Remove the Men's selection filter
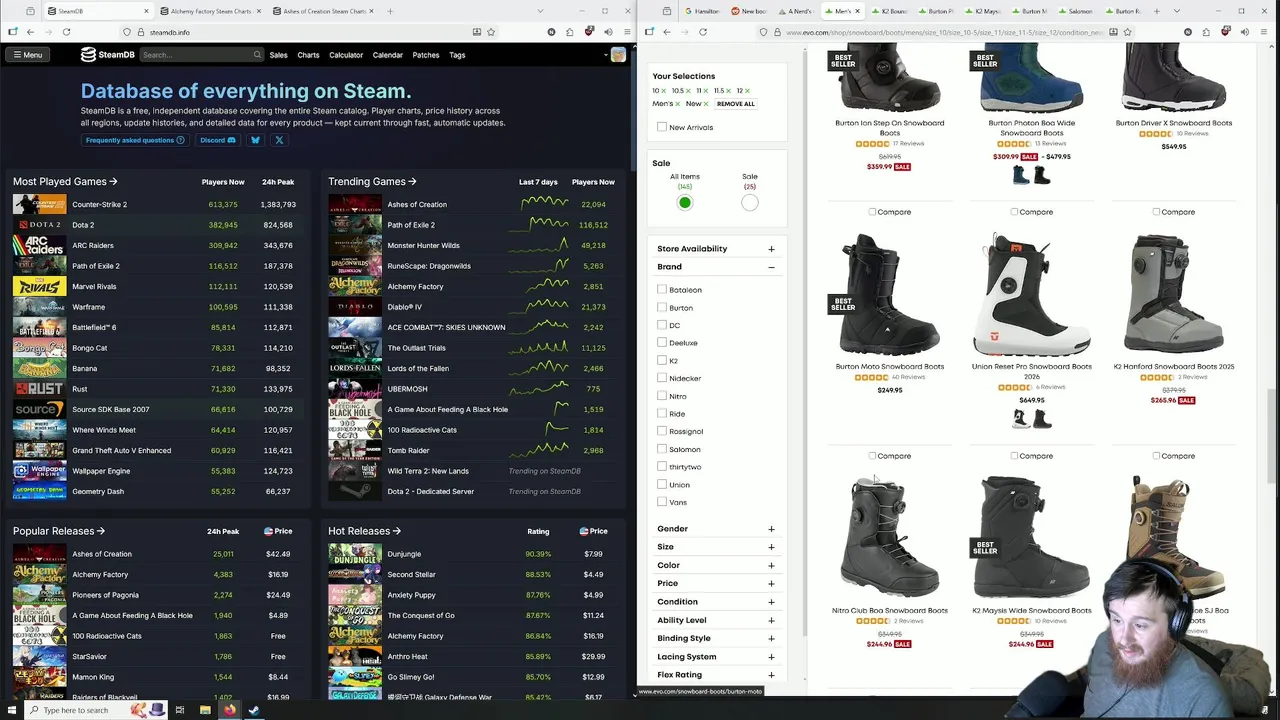Viewport: 1280px width, 720px height. tap(677, 104)
